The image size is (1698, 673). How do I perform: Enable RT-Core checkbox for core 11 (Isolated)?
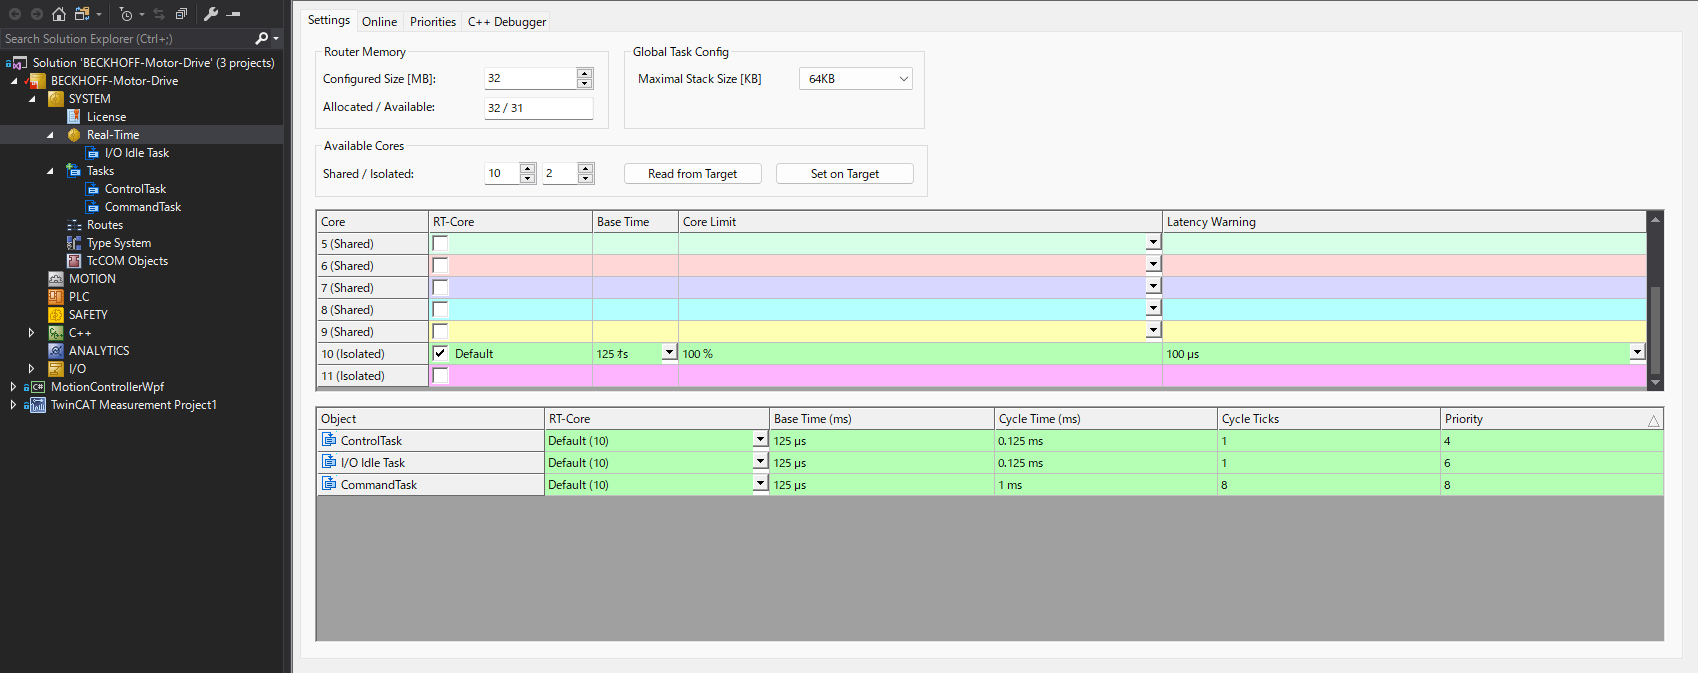click(x=440, y=375)
